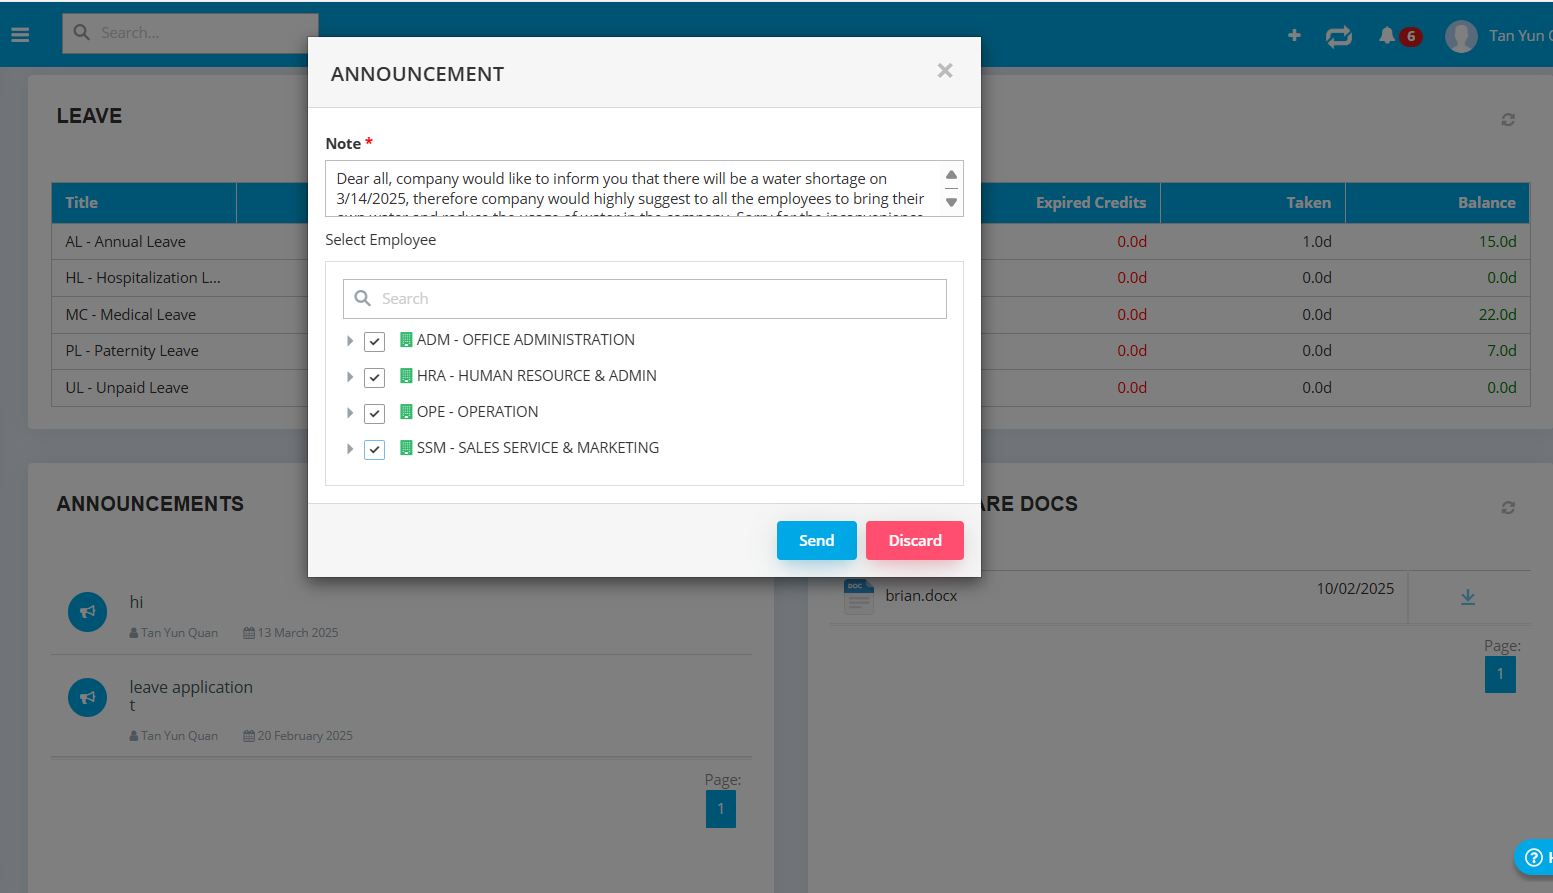Expand the SSM - Sales Service node
This screenshot has width=1553, height=893.
click(x=350, y=449)
